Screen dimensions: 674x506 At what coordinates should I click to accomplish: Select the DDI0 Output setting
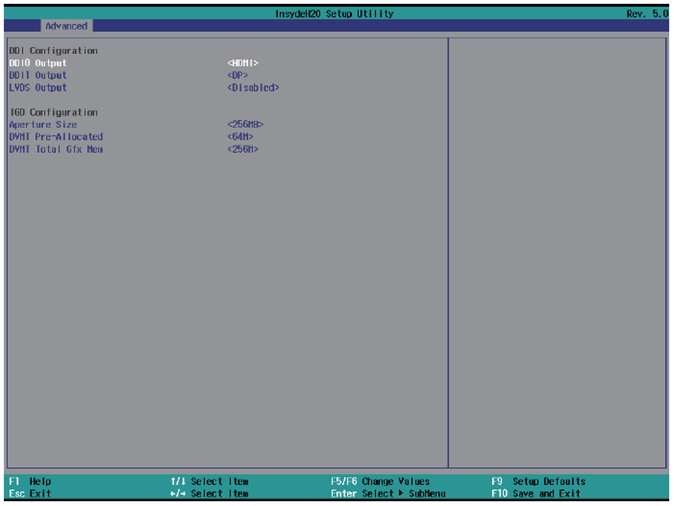point(38,63)
